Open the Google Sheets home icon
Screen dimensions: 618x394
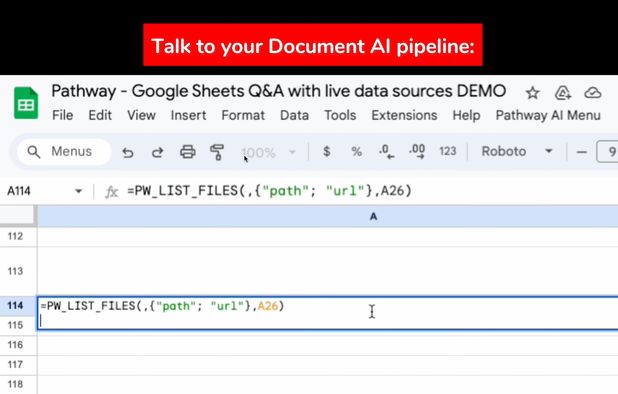coord(26,103)
